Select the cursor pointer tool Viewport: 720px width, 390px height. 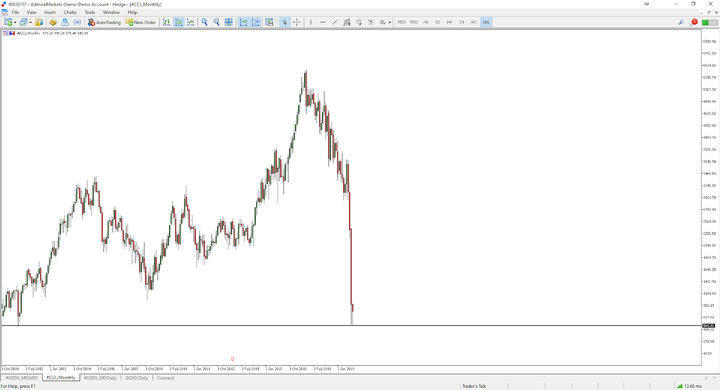point(284,22)
